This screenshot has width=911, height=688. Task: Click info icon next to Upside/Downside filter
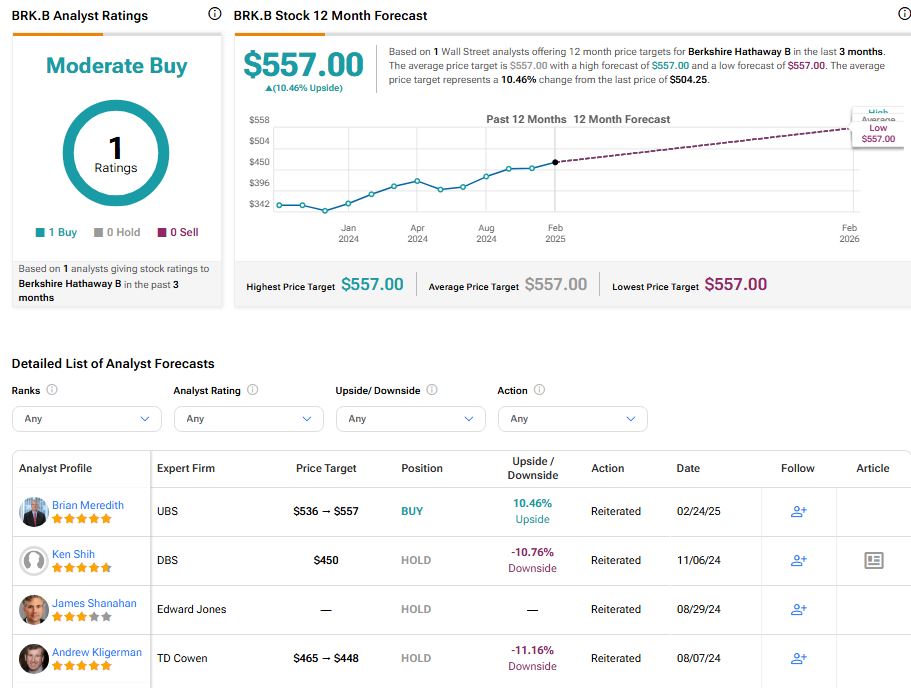(430, 390)
